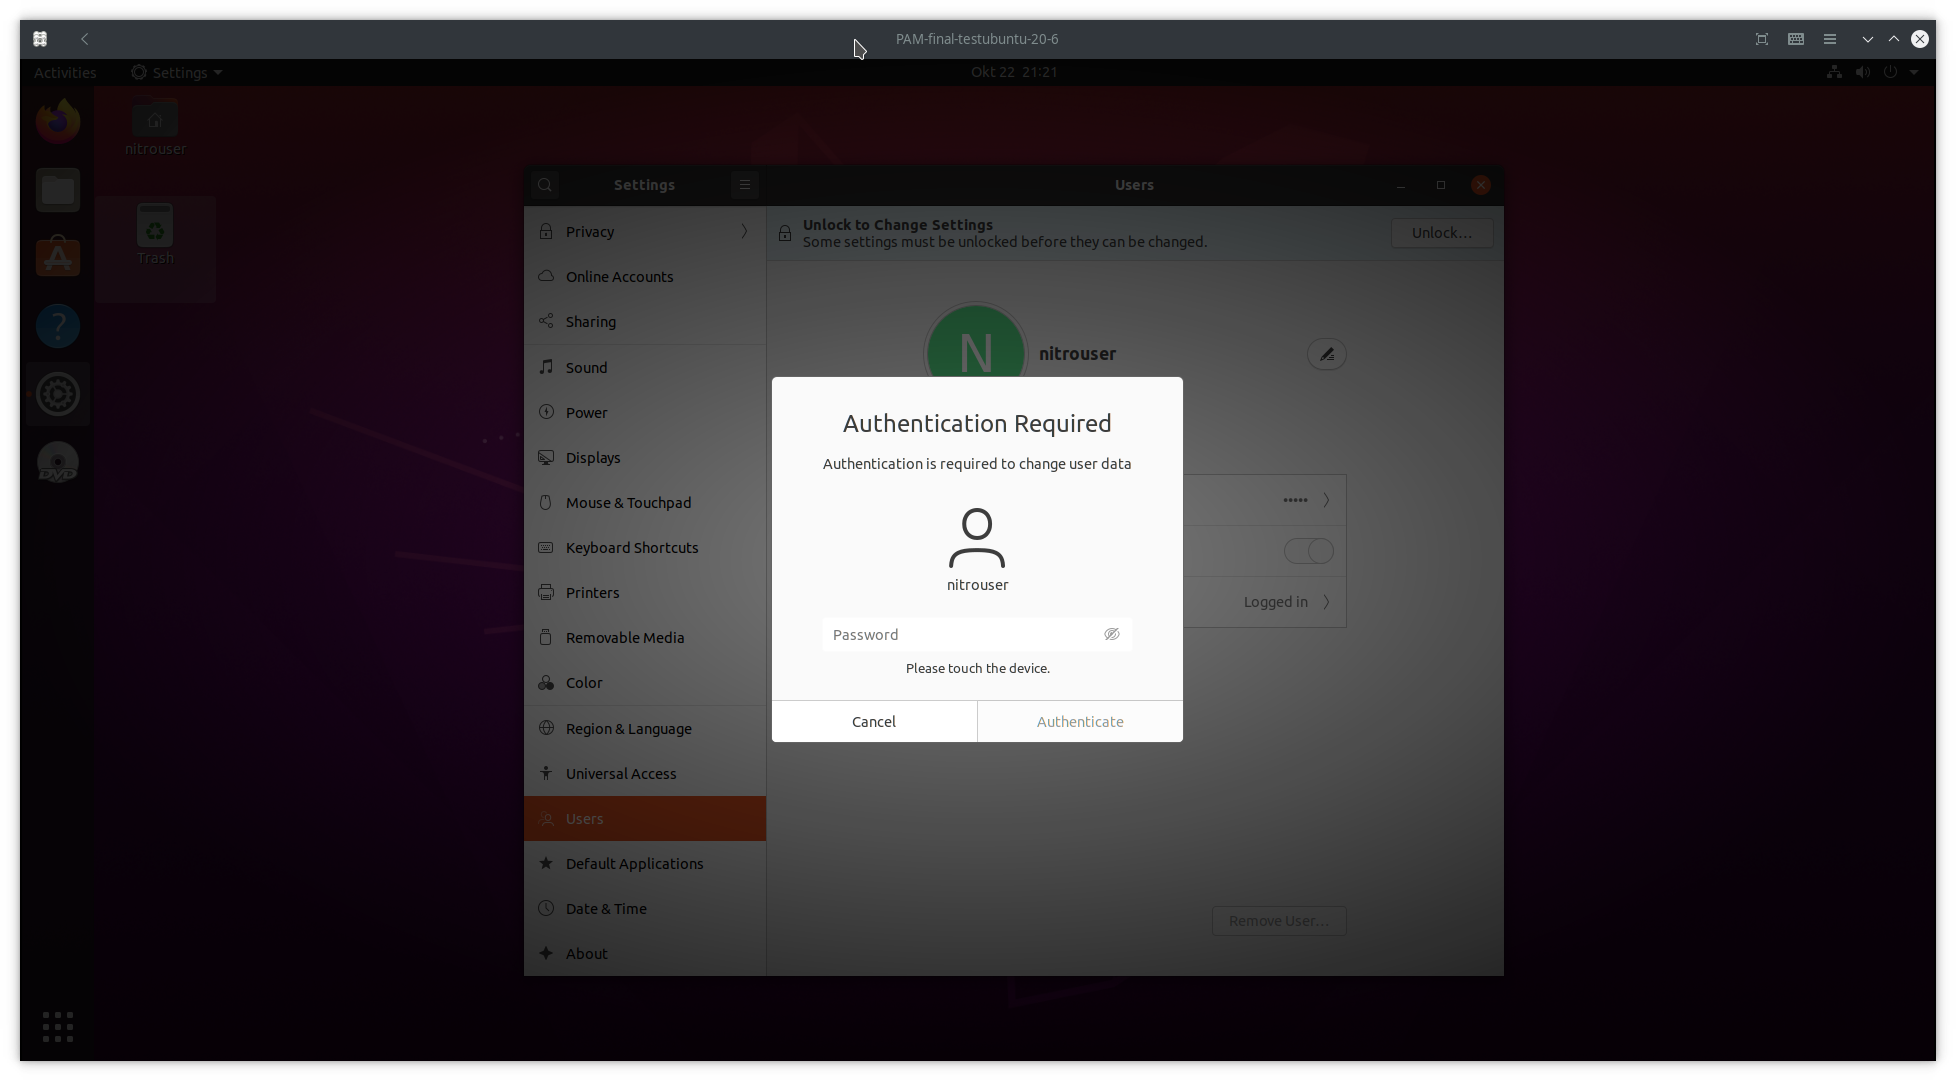Click the nitrouser person icon in dialog
Image resolution: width=1956 pixels, height=1081 pixels.
[977, 538]
